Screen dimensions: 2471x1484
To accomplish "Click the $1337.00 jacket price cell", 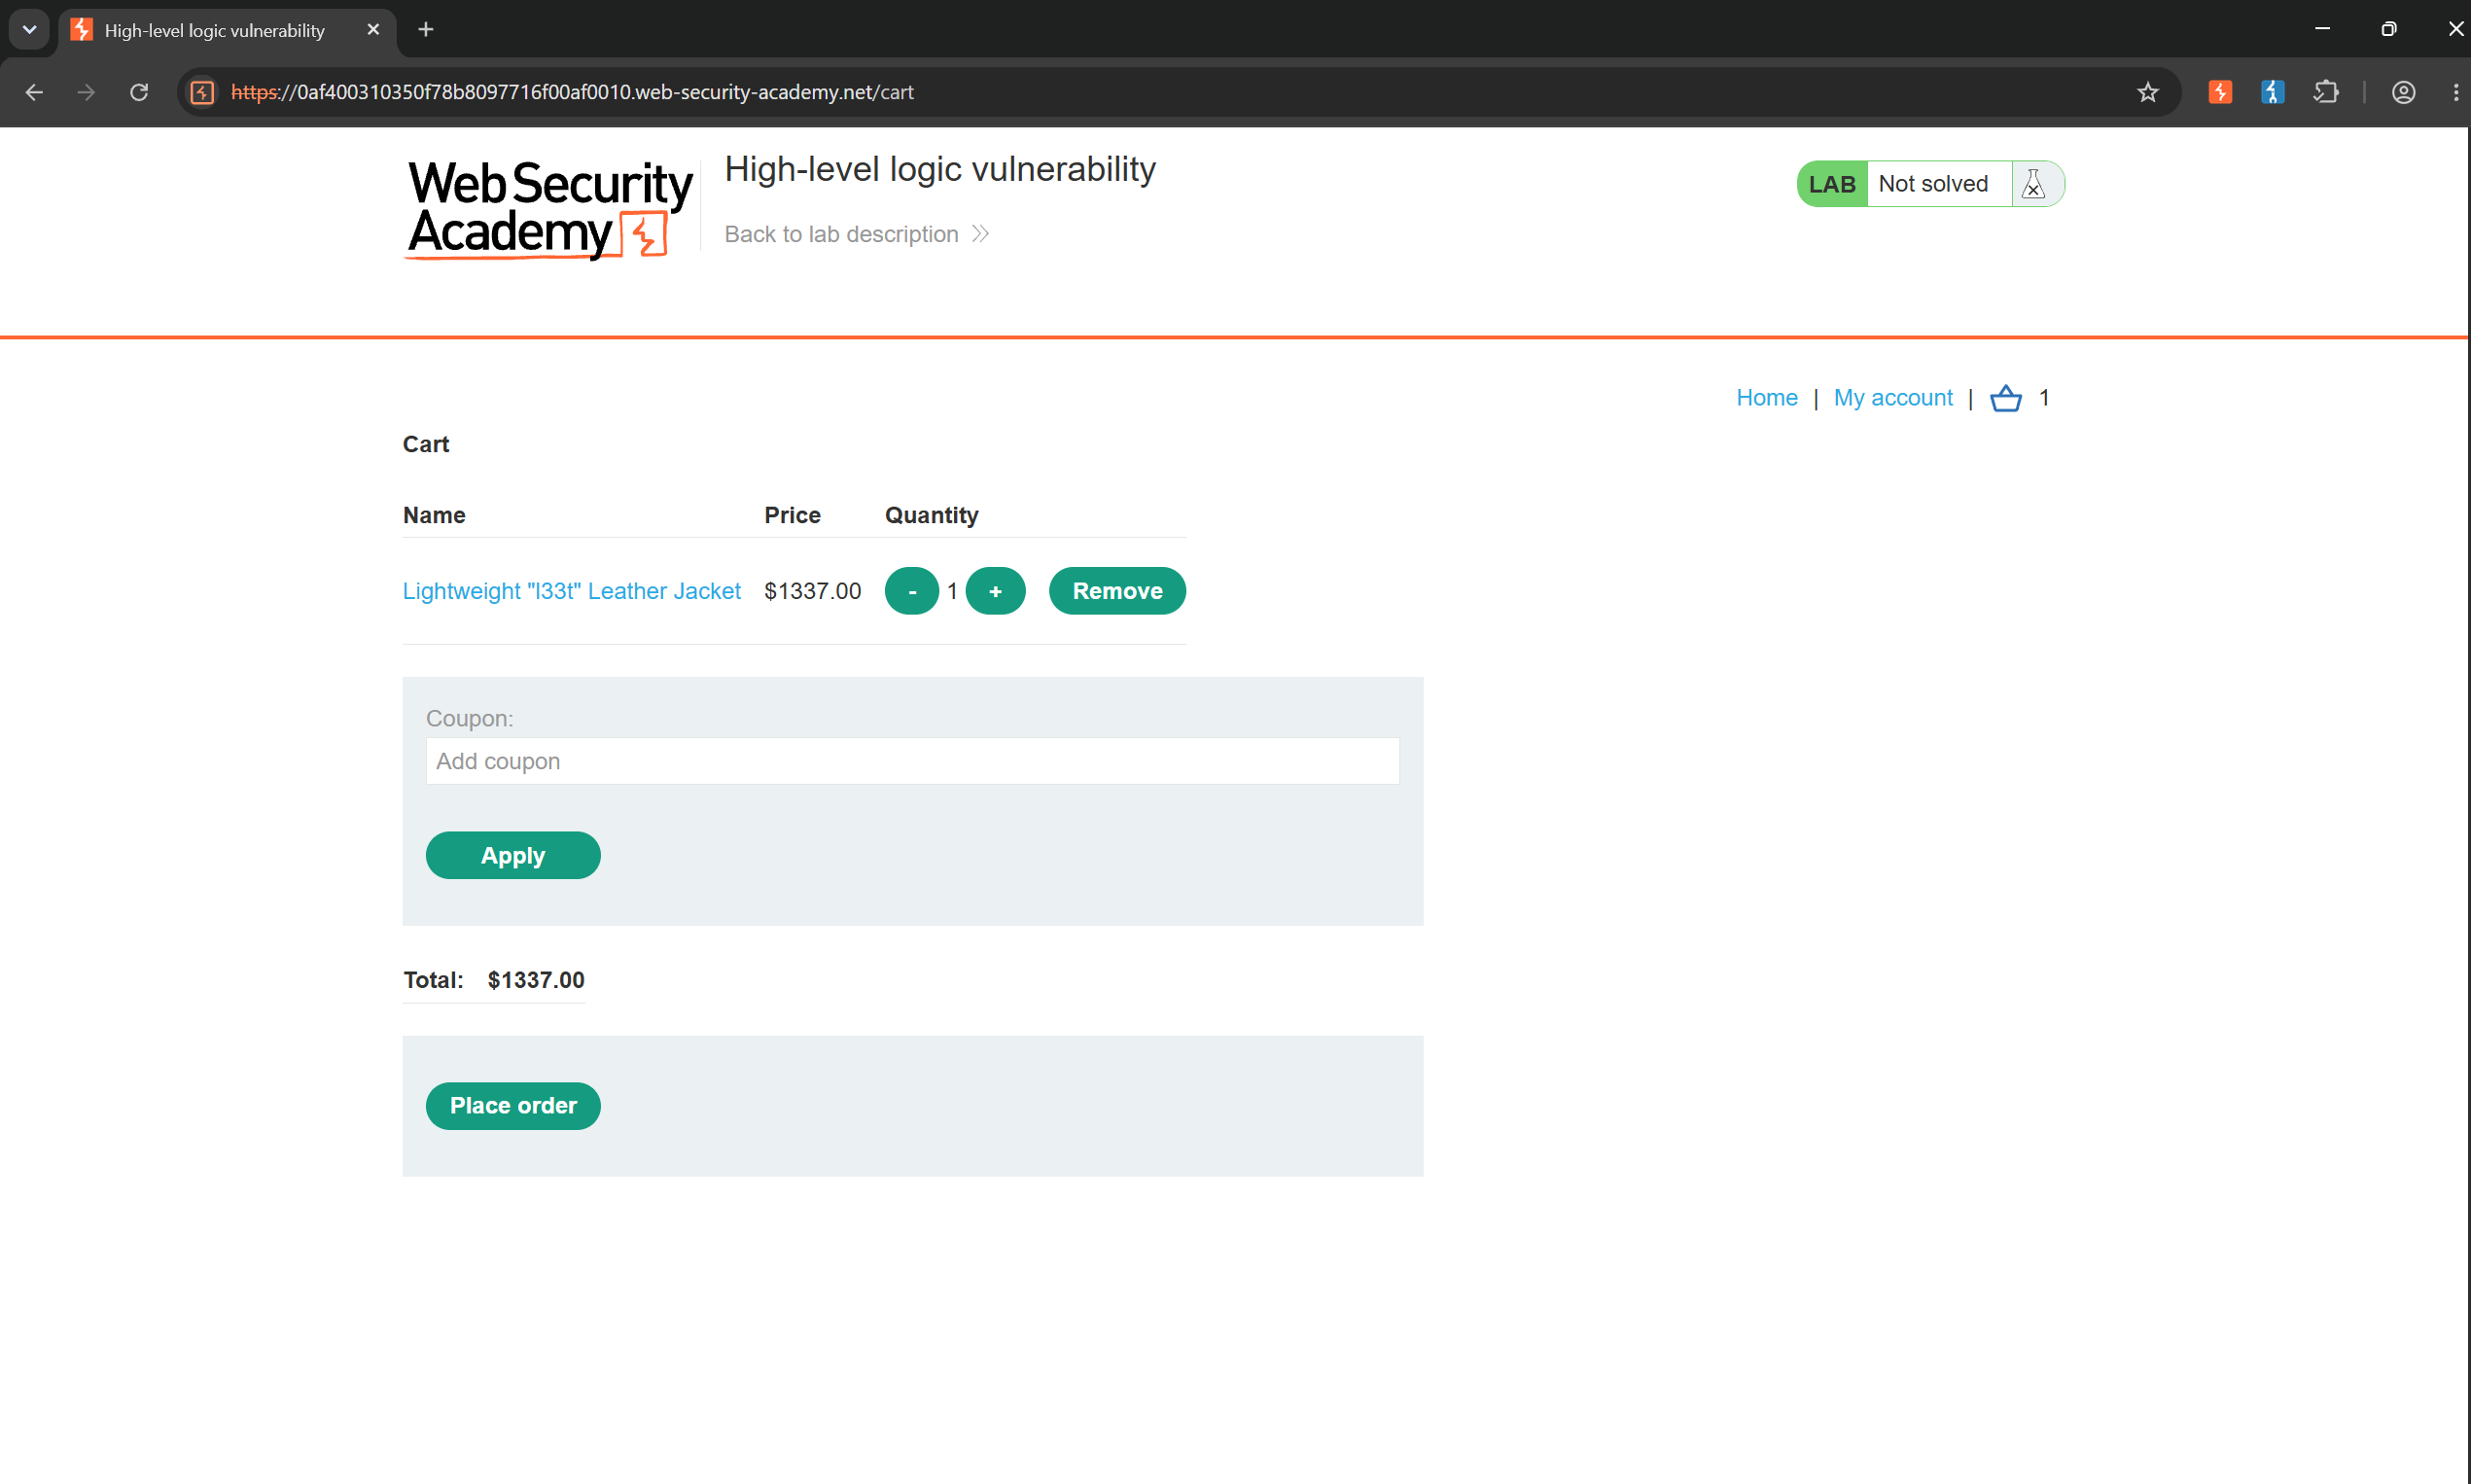I will 812,591.
